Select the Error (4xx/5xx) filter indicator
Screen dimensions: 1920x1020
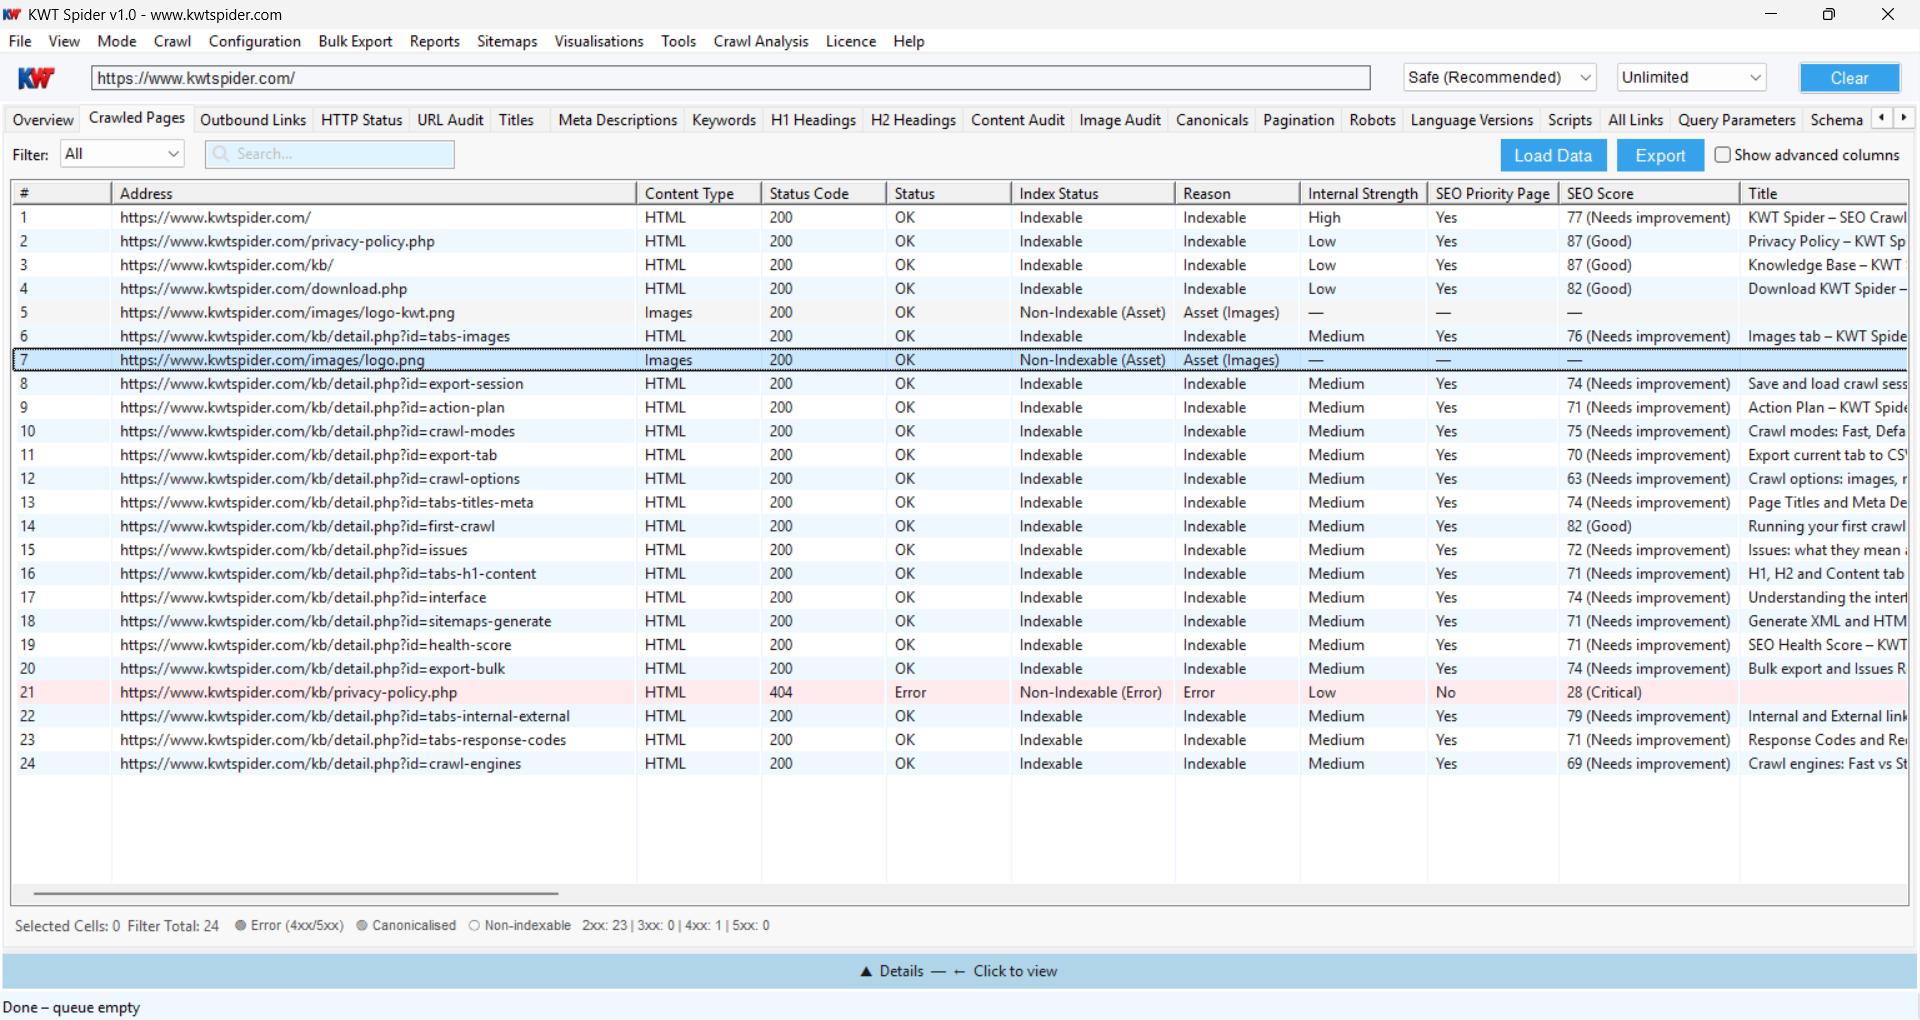[241, 925]
